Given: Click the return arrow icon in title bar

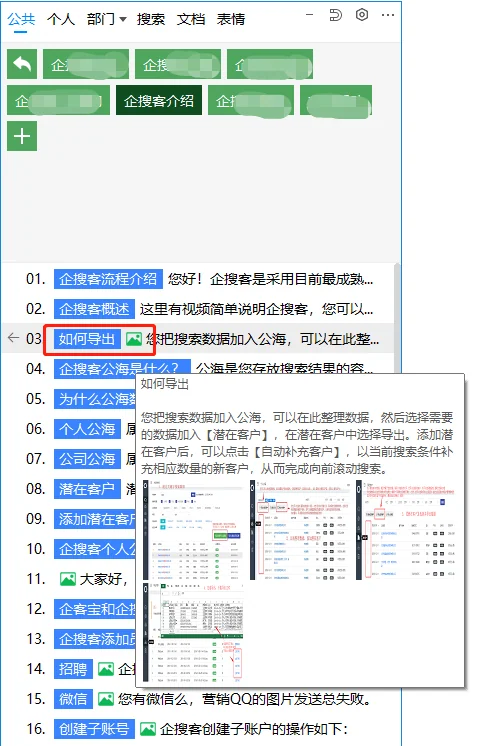Looking at the screenshot, I should pyautogui.click(x=335, y=15).
